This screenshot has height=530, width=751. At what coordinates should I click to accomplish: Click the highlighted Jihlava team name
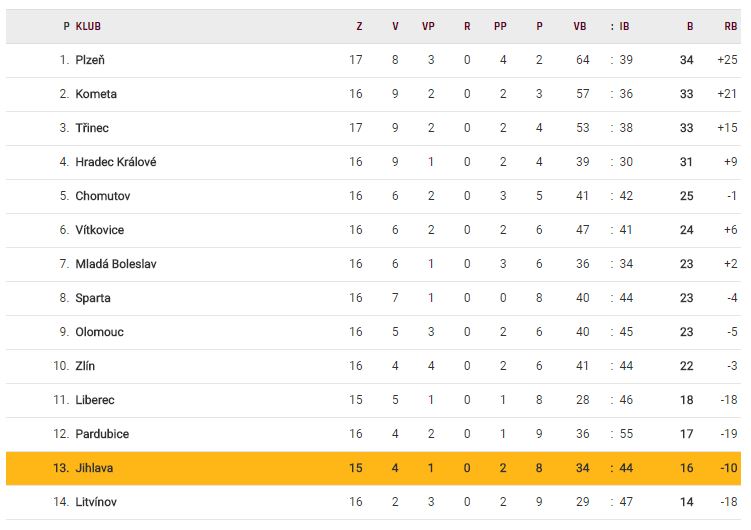pos(94,468)
